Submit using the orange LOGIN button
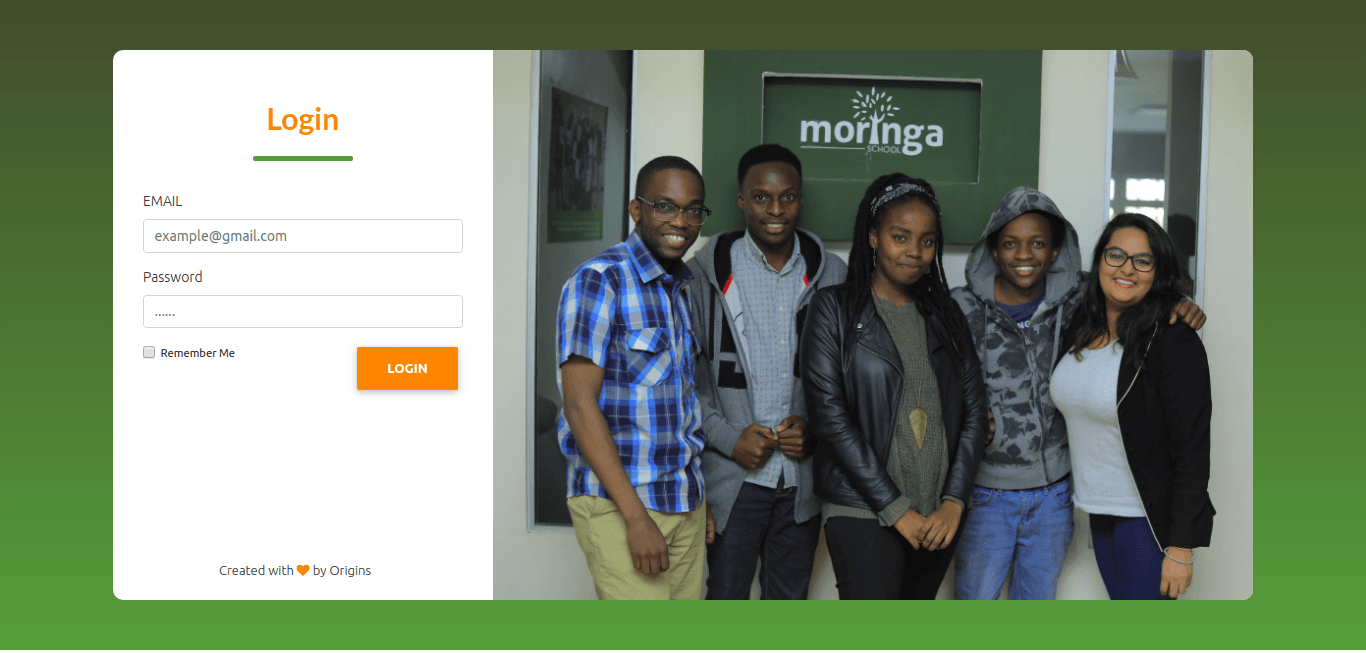The height and width of the screenshot is (653, 1366). (x=407, y=368)
